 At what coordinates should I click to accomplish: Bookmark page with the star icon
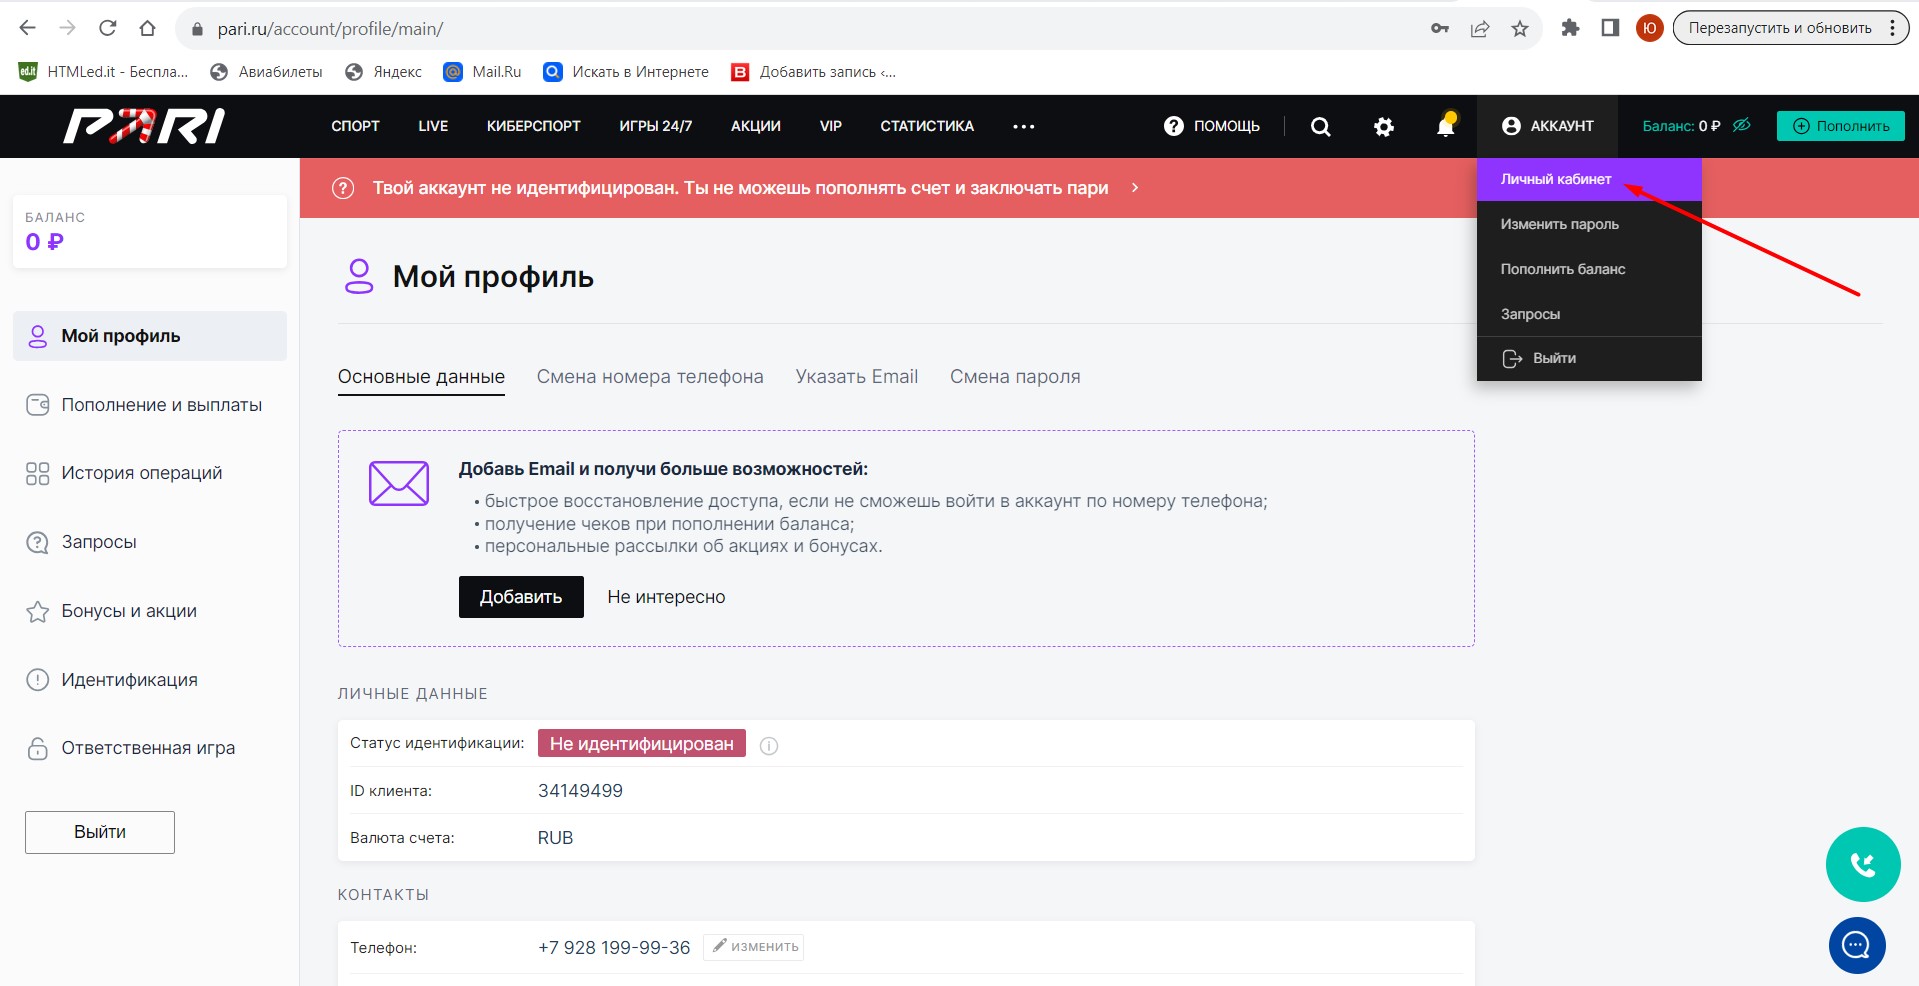pos(1520,29)
